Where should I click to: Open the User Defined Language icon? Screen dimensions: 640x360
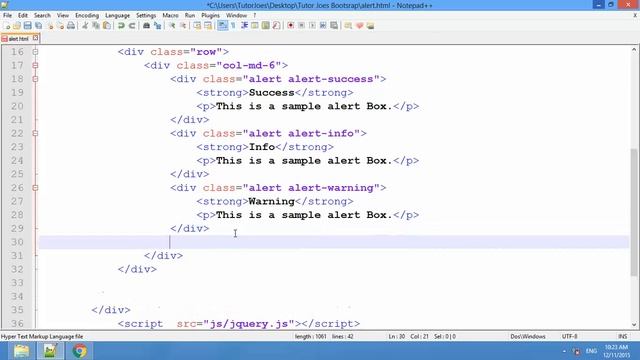[x=255, y=26]
